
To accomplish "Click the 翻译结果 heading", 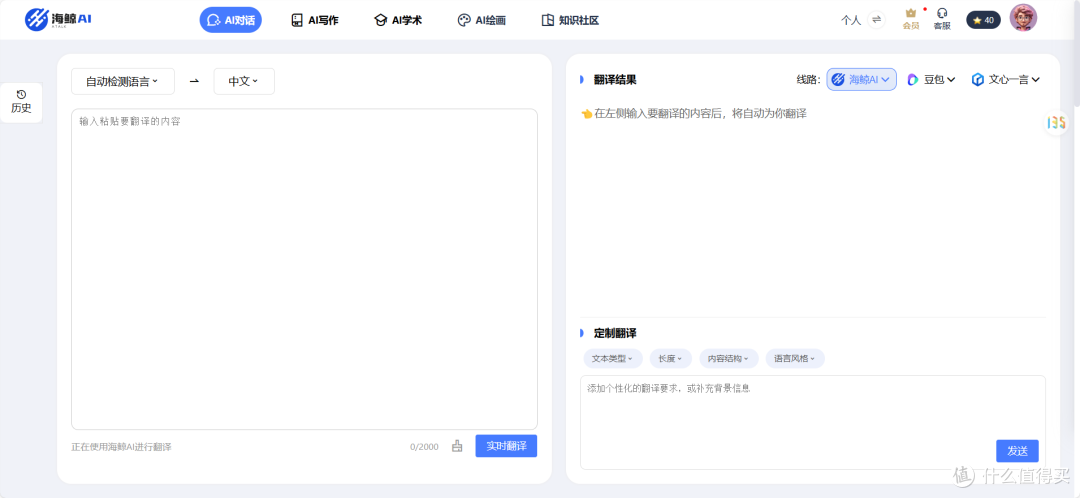I will (615, 80).
